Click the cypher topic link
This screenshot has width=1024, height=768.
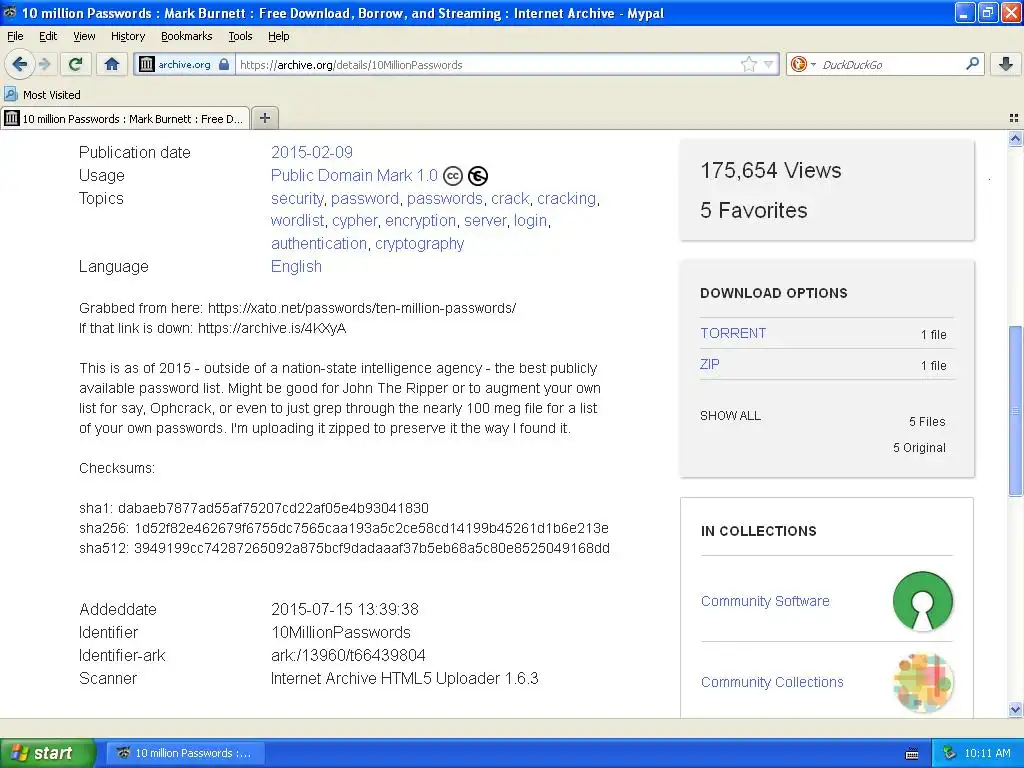pos(355,221)
